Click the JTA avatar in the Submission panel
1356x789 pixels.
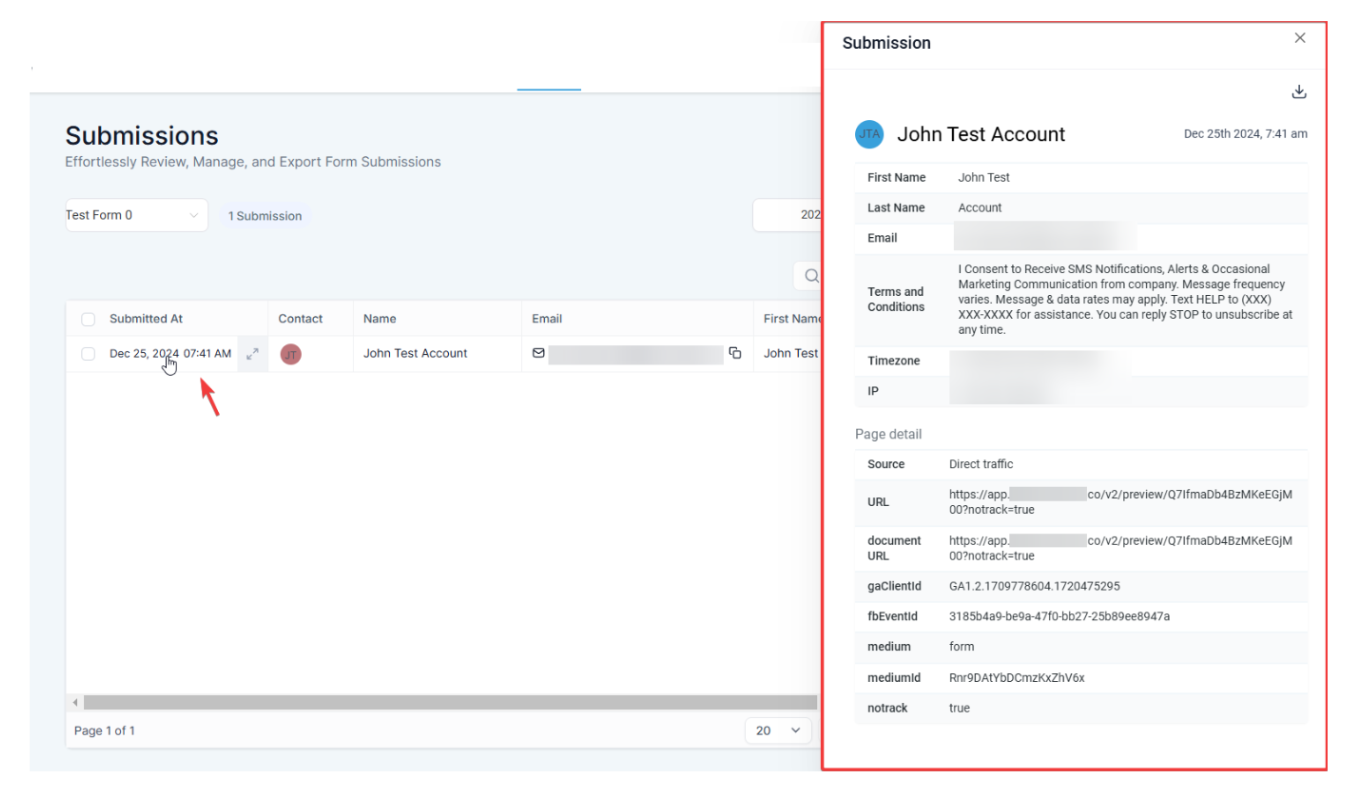point(869,134)
